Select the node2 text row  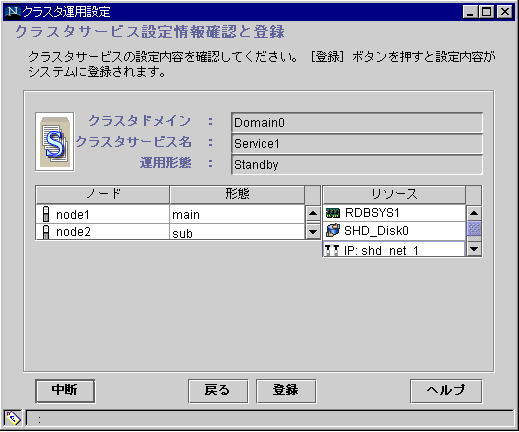click(x=73, y=232)
